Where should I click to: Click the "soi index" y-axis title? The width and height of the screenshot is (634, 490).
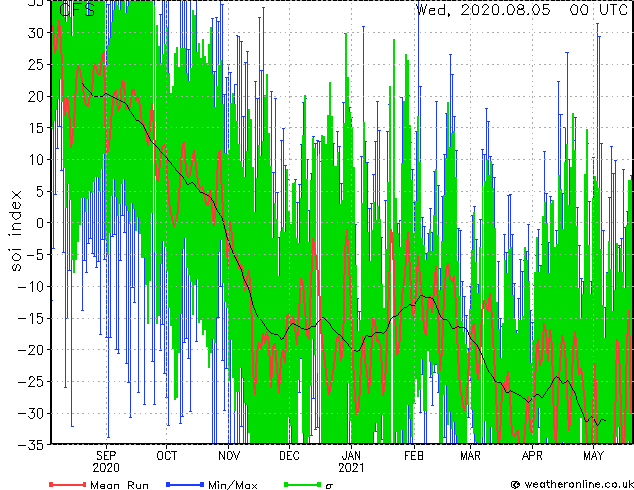pyautogui.click(x=15, y=230)
